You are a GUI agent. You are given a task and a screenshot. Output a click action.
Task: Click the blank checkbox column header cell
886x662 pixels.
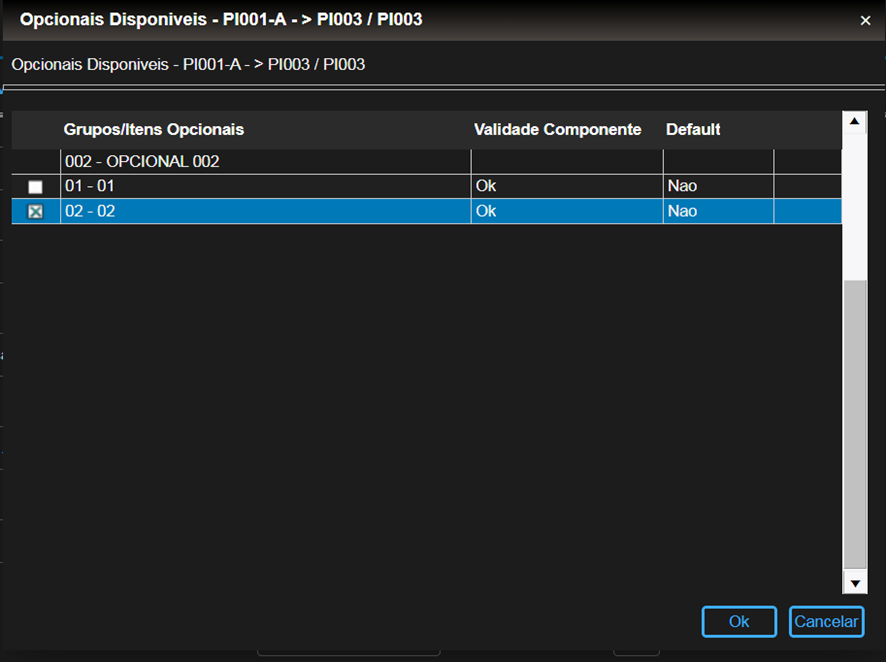point(36,130)
